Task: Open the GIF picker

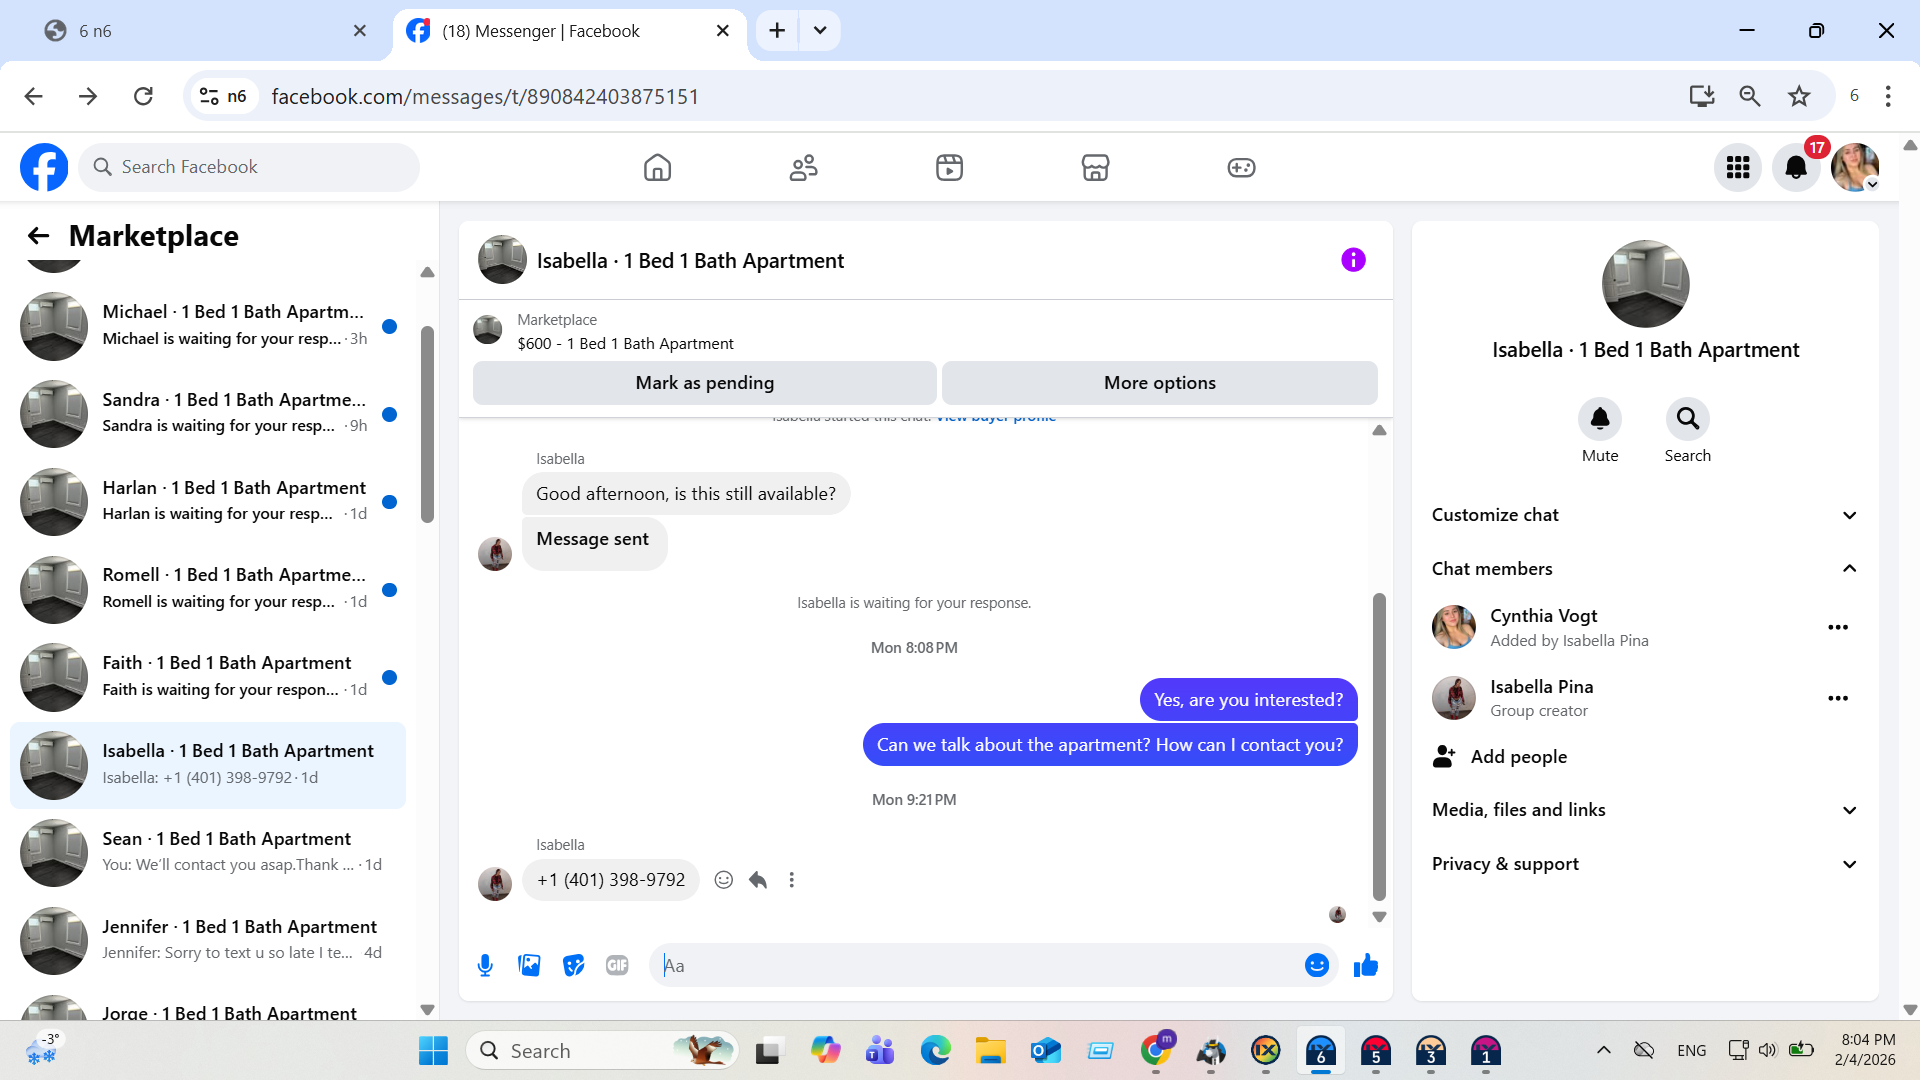Action: pos(617,965)
